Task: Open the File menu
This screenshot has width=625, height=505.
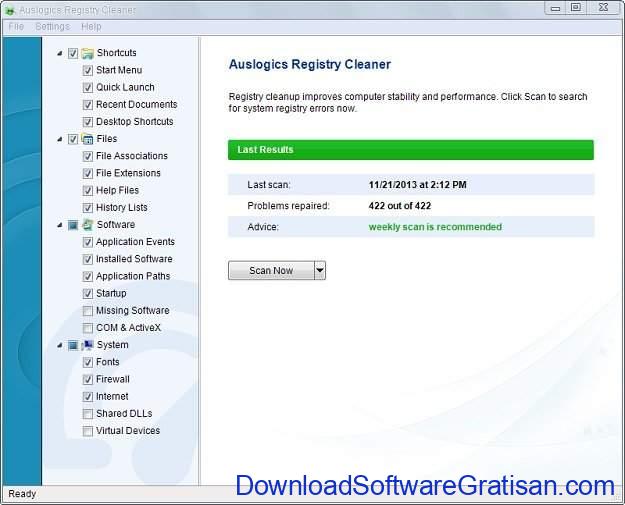Action: pos(16,27)
